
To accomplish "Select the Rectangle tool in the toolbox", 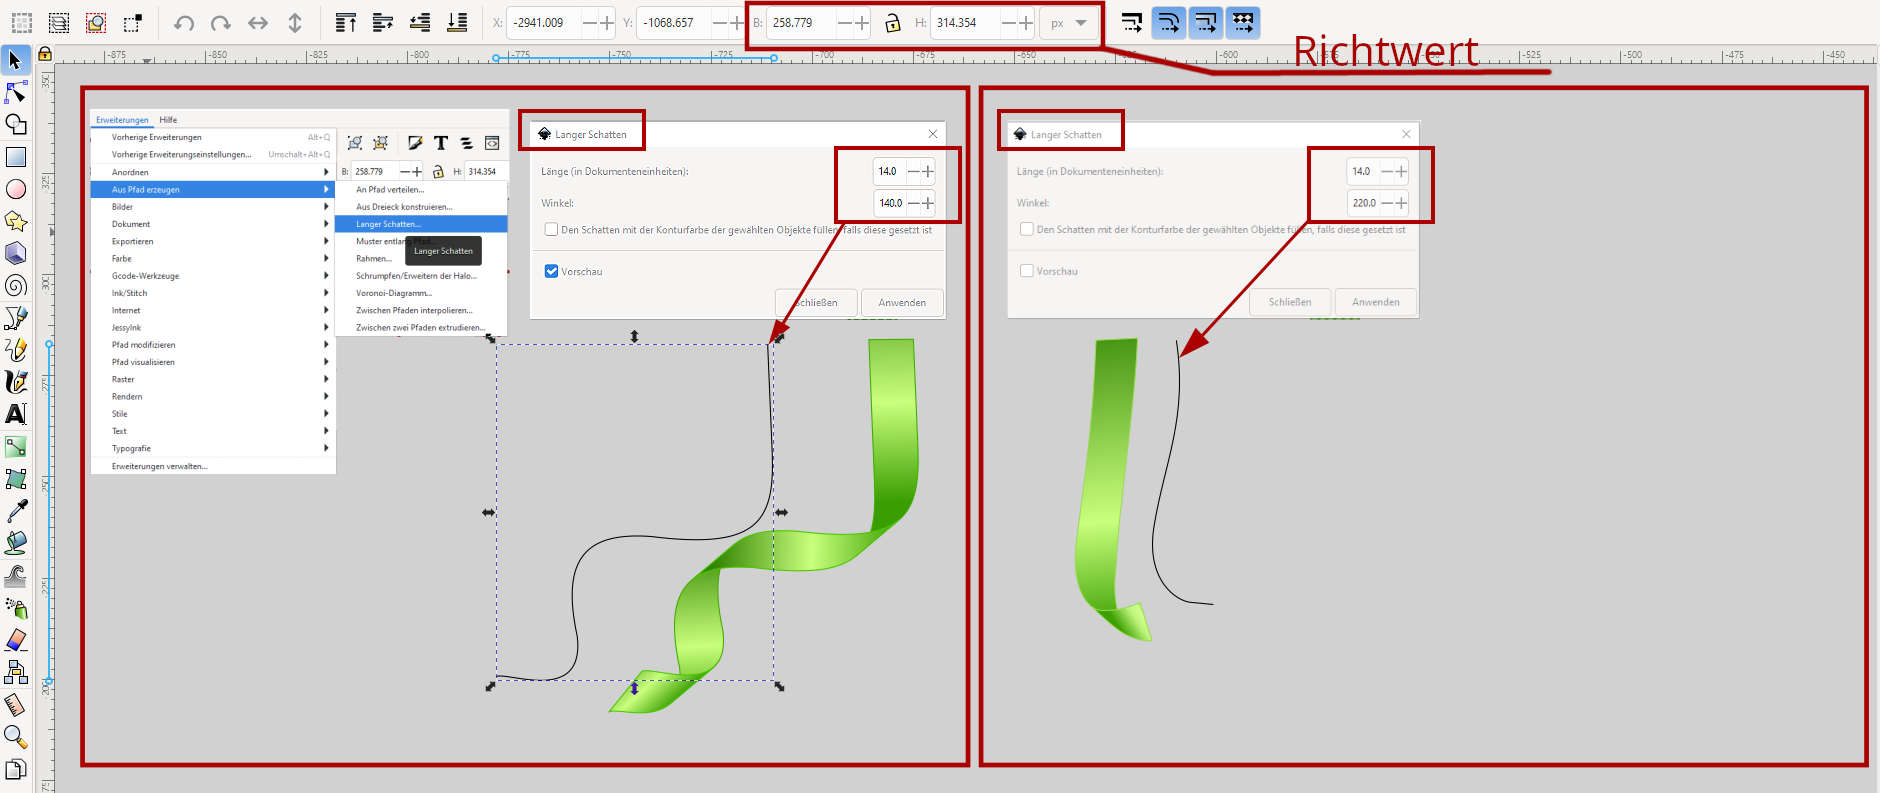I will point(16,157).
